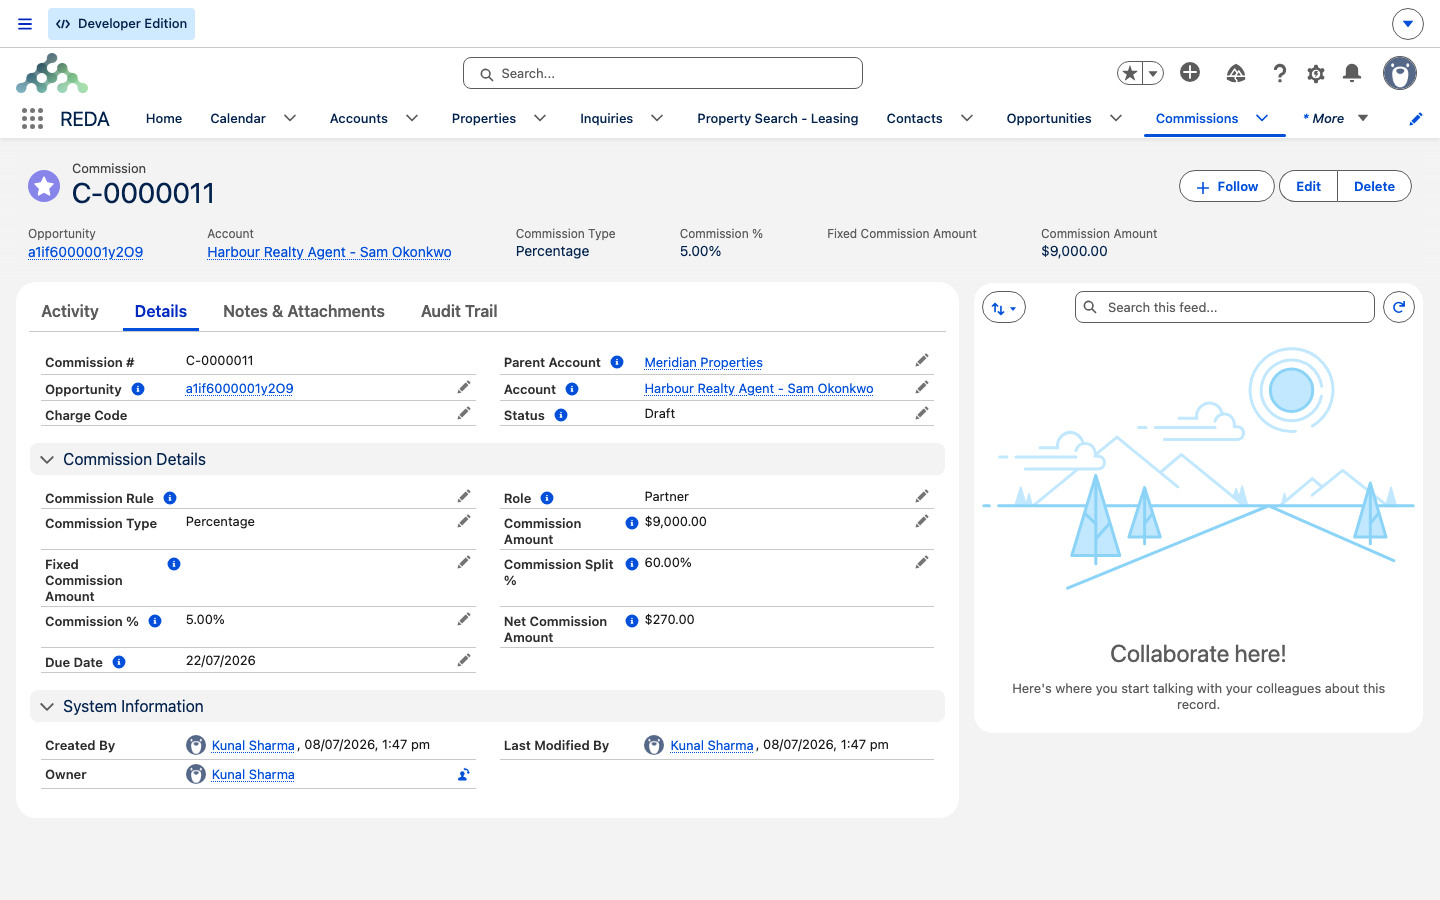Viewport: 1440px width, 900px height.
Task: Switch to the Audit Trail tab
Action: (x=459, y=311)
